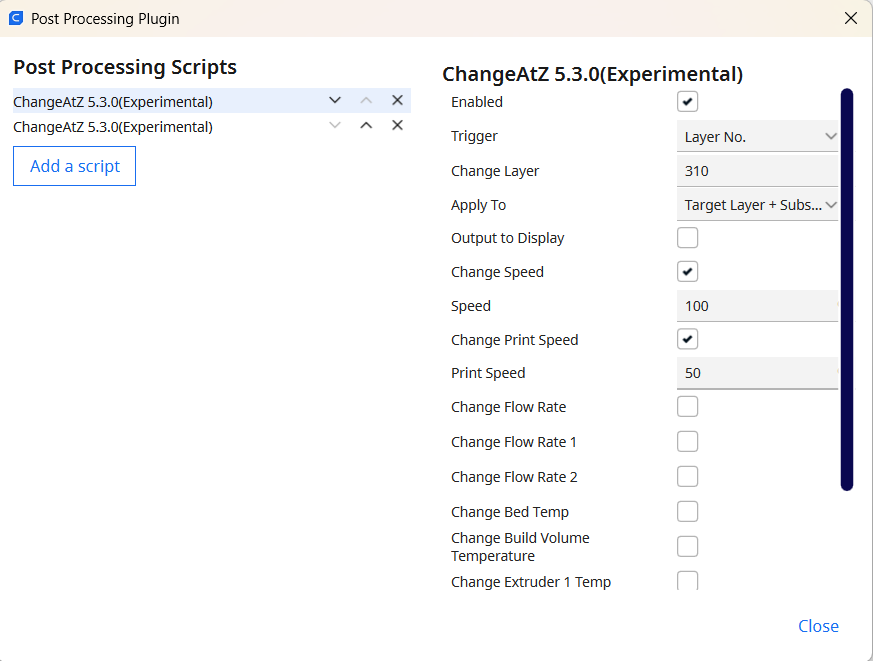873x661 pixels.
Task: Click the Change Layer input field
Action: click(x=757, y=170)
